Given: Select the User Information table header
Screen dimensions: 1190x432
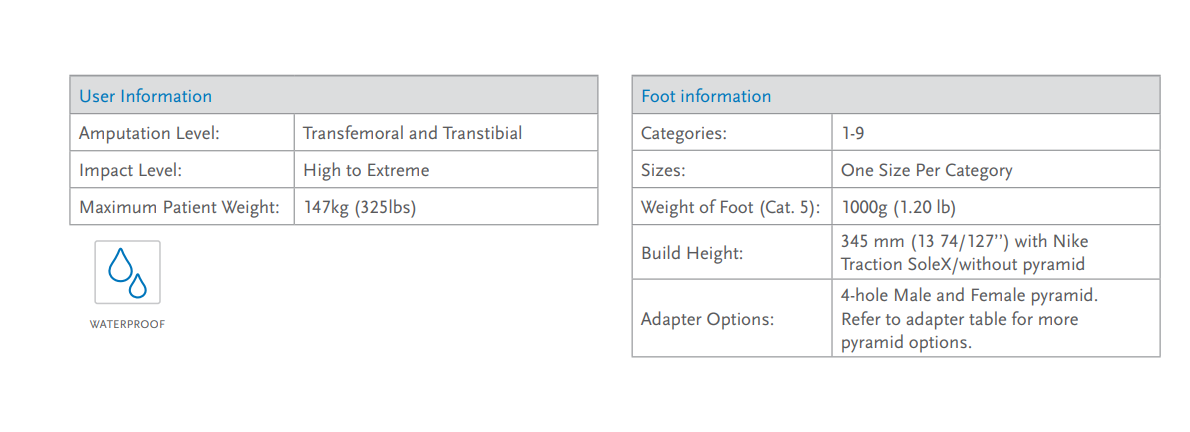Looking at the screenshot, I should [x=334, y=95].
